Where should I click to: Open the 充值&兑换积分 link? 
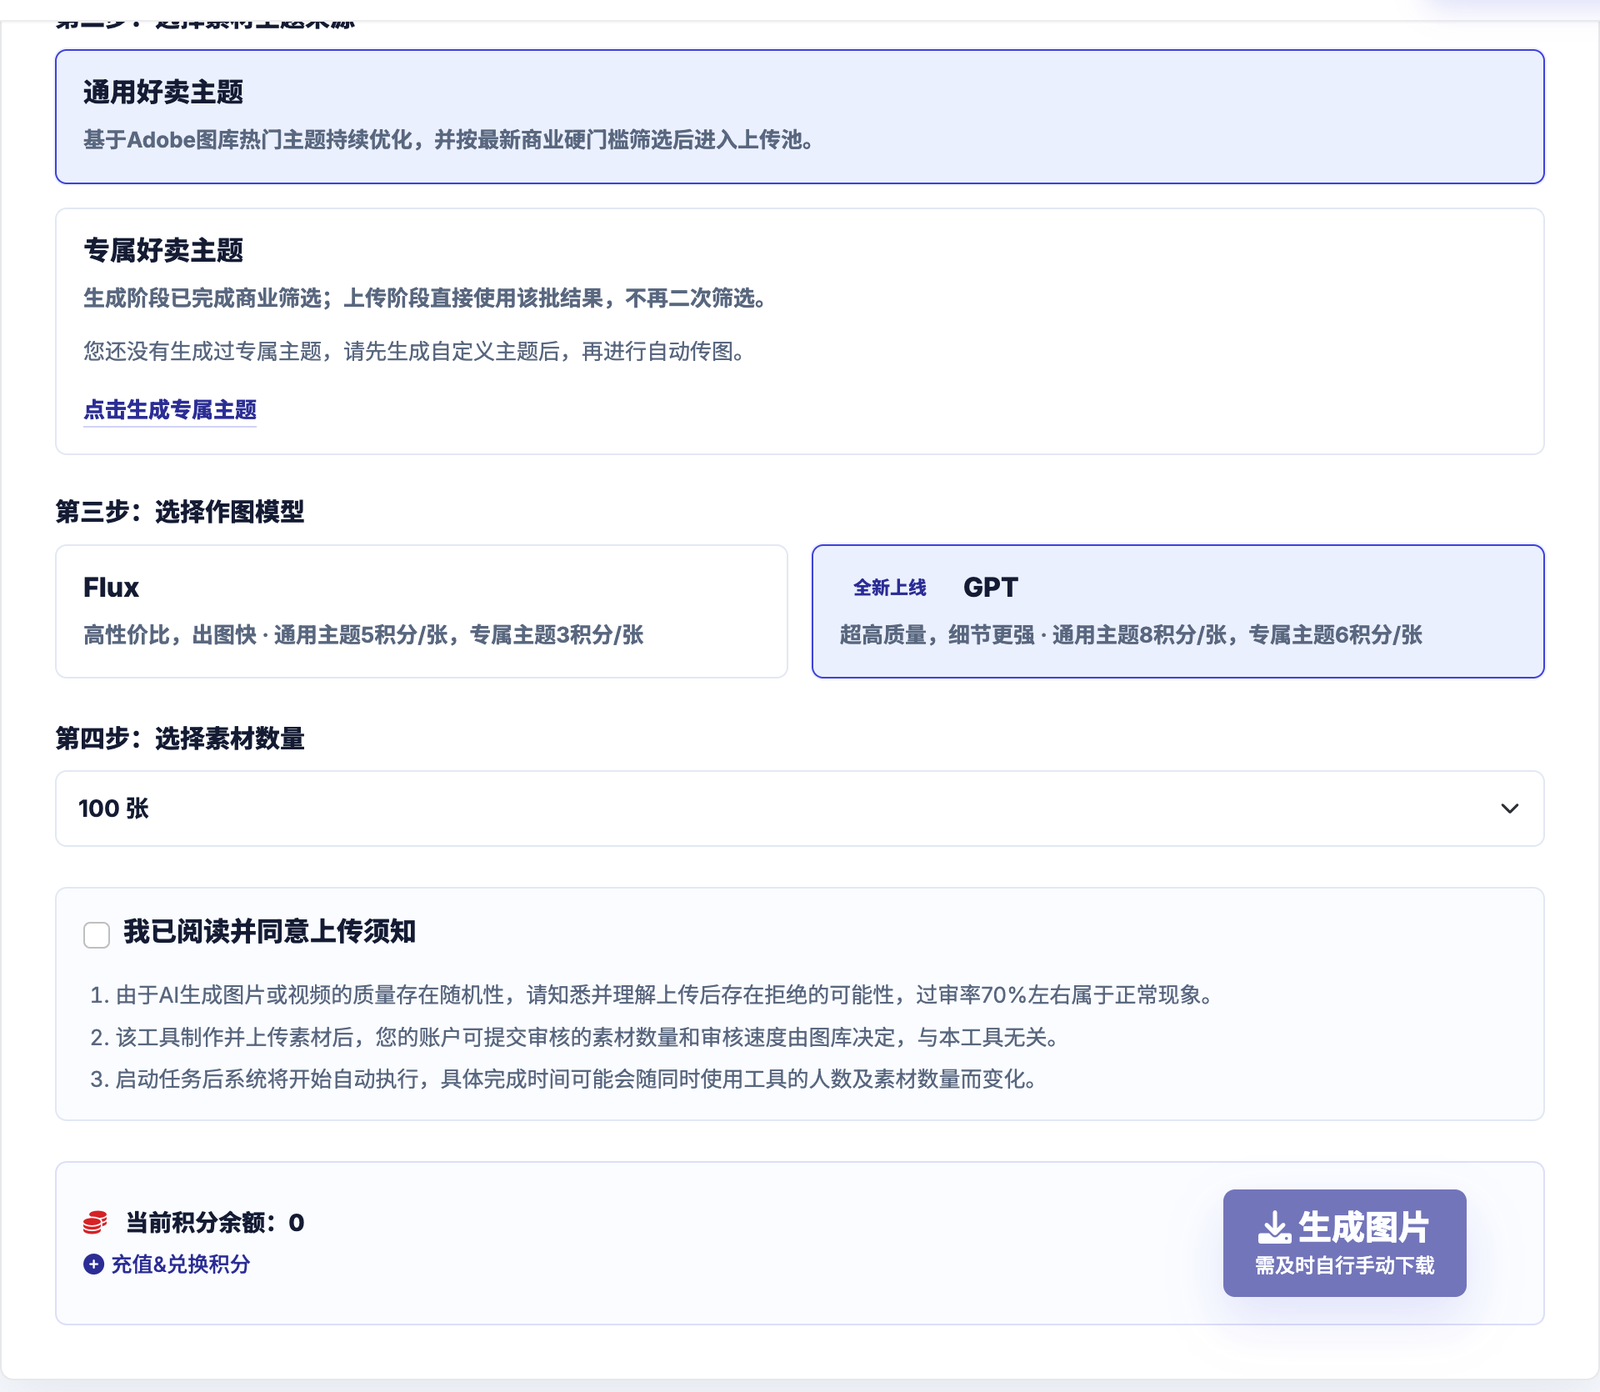[180, 1264]
